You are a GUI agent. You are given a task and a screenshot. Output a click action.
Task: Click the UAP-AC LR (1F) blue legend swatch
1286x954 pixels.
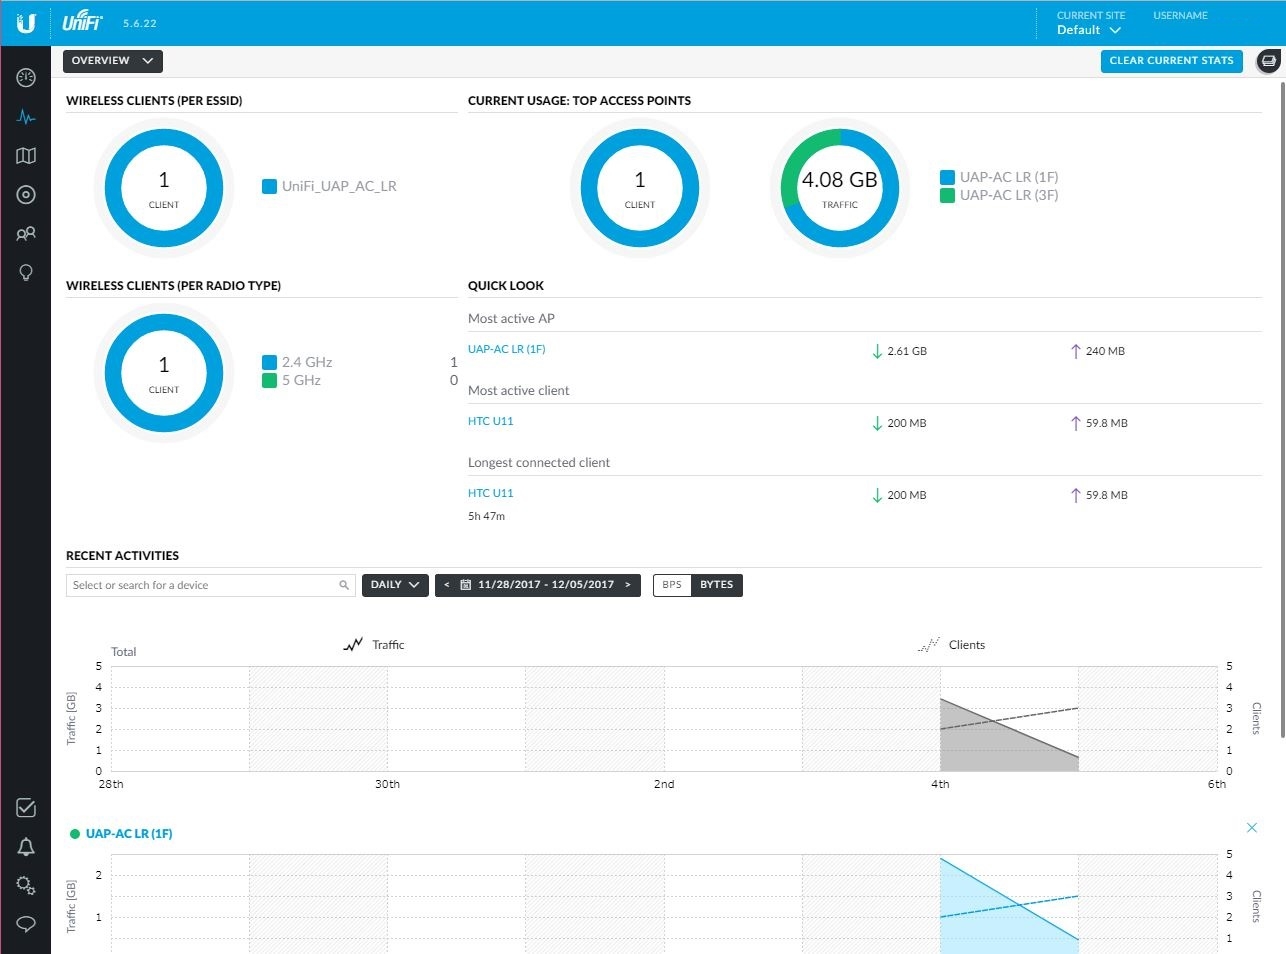(947, 177)
